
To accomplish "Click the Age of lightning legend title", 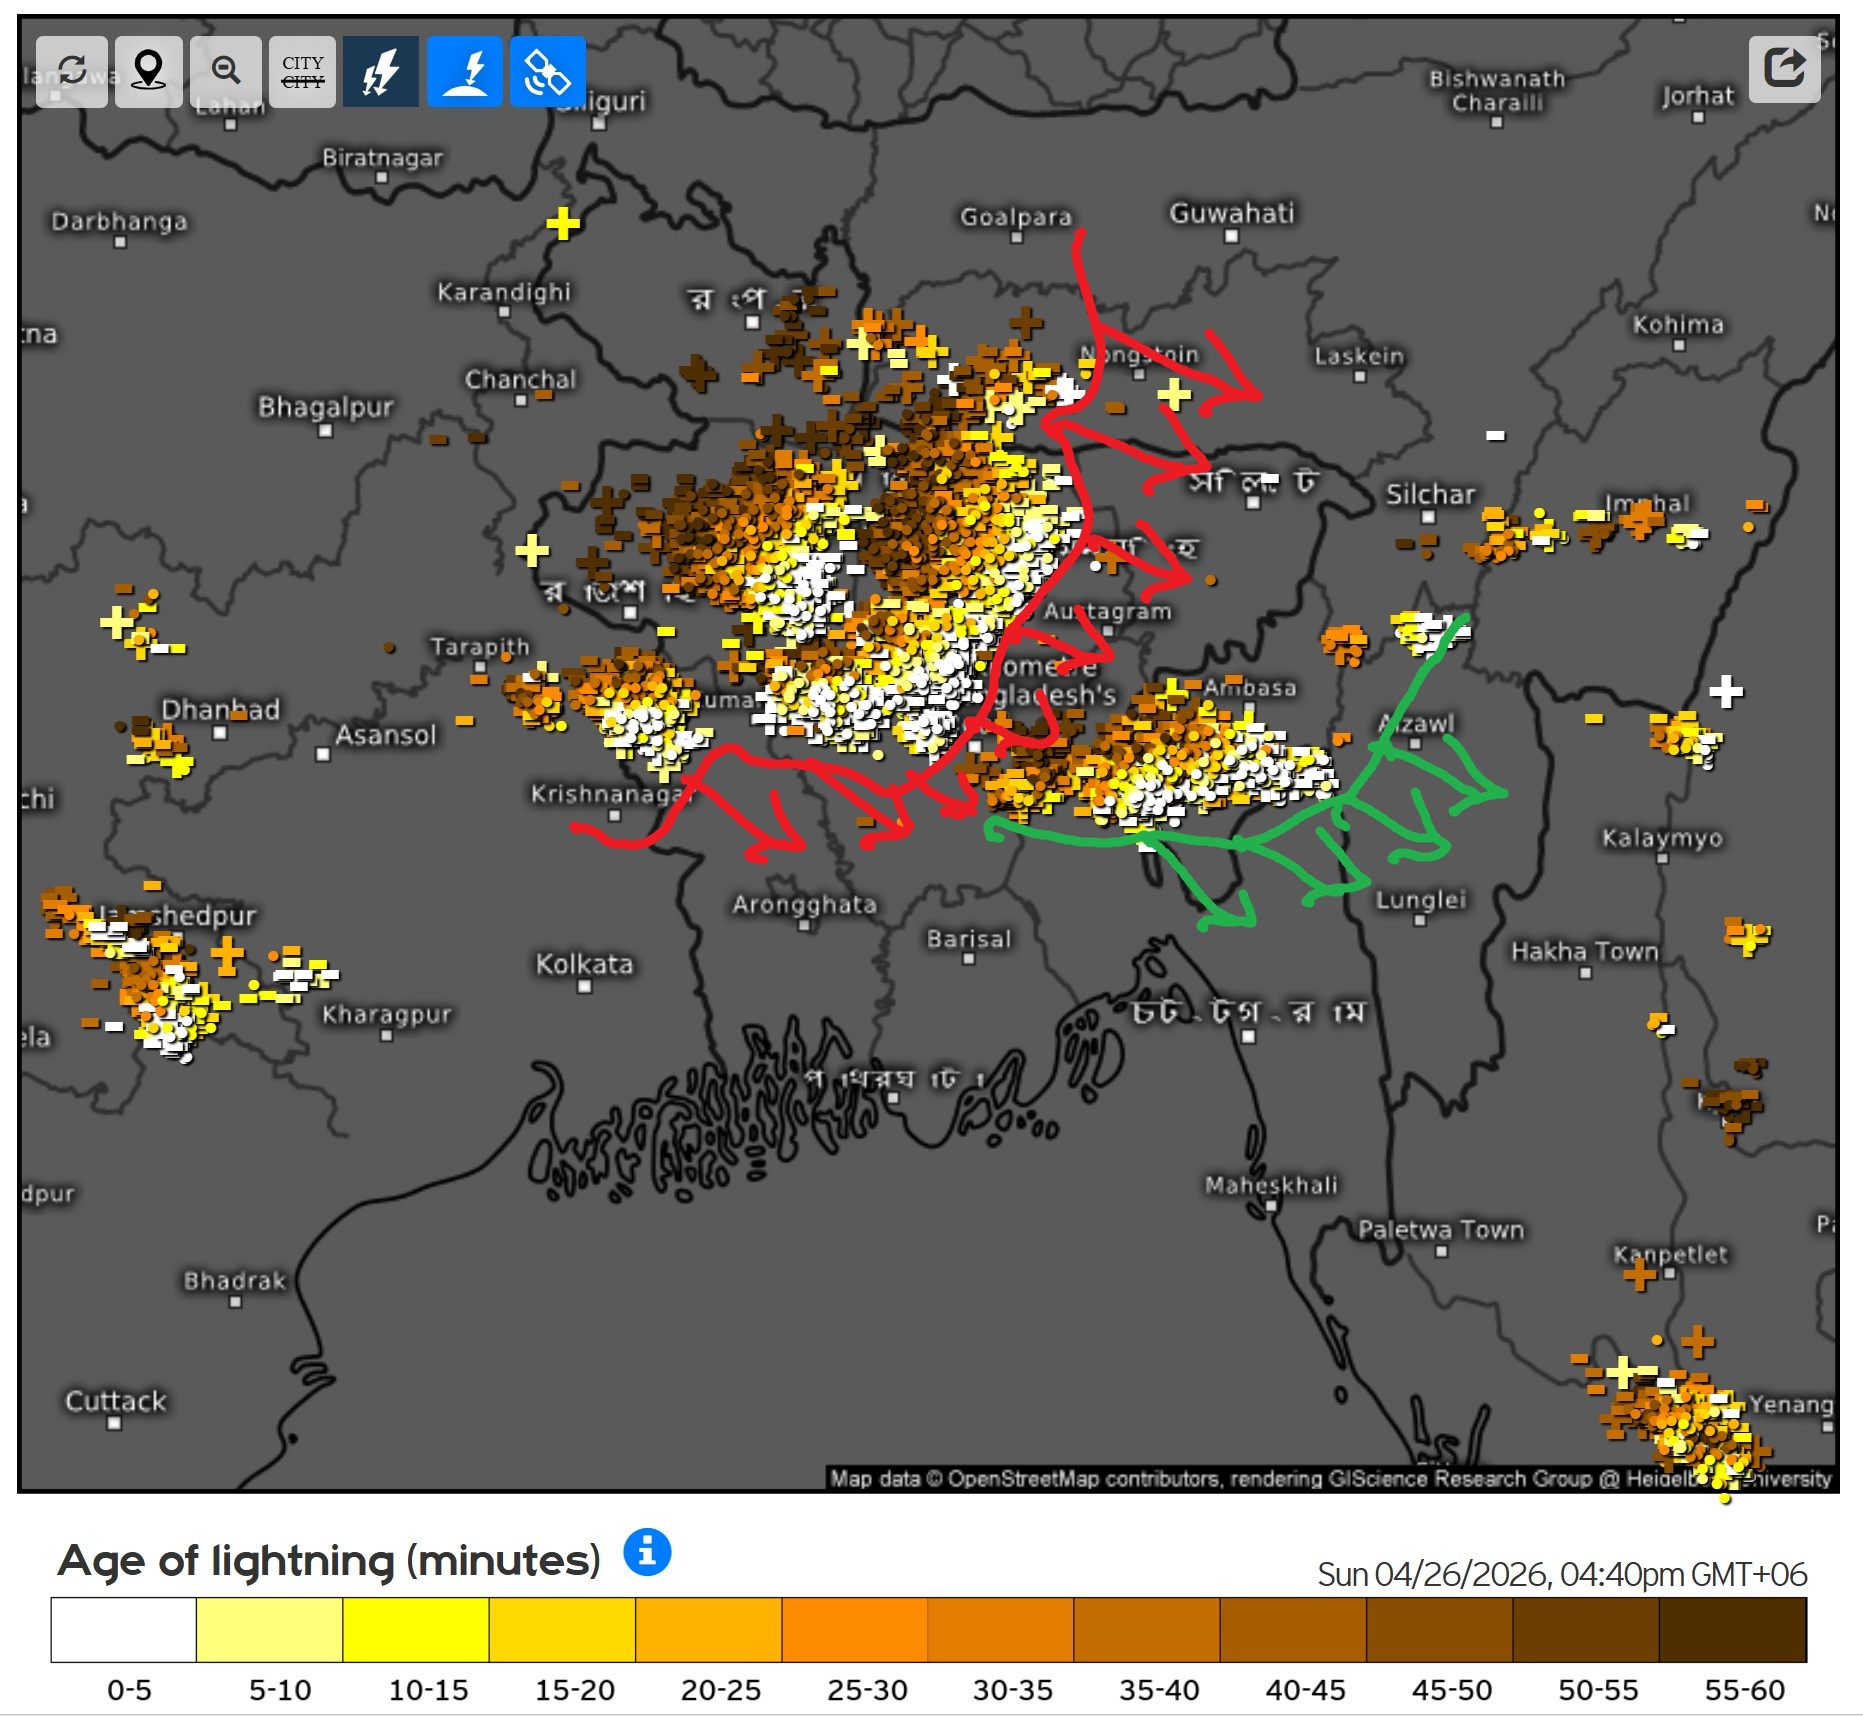I will point(329,1560).
